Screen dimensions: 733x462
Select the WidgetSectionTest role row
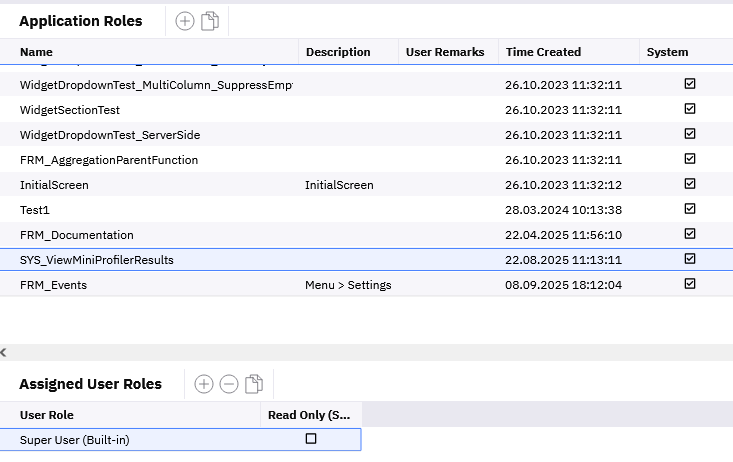click(x=70, y=110)
